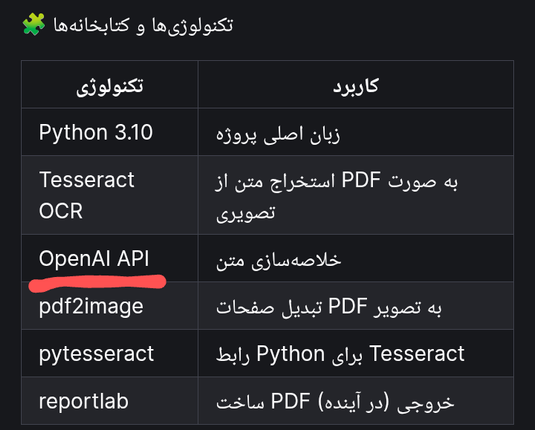The height and width of the screenshot is (430, 535).
Task: Click the تکنولوژی‌ها و کتابخانه‌ها heading text
Action: coord(143,25)
